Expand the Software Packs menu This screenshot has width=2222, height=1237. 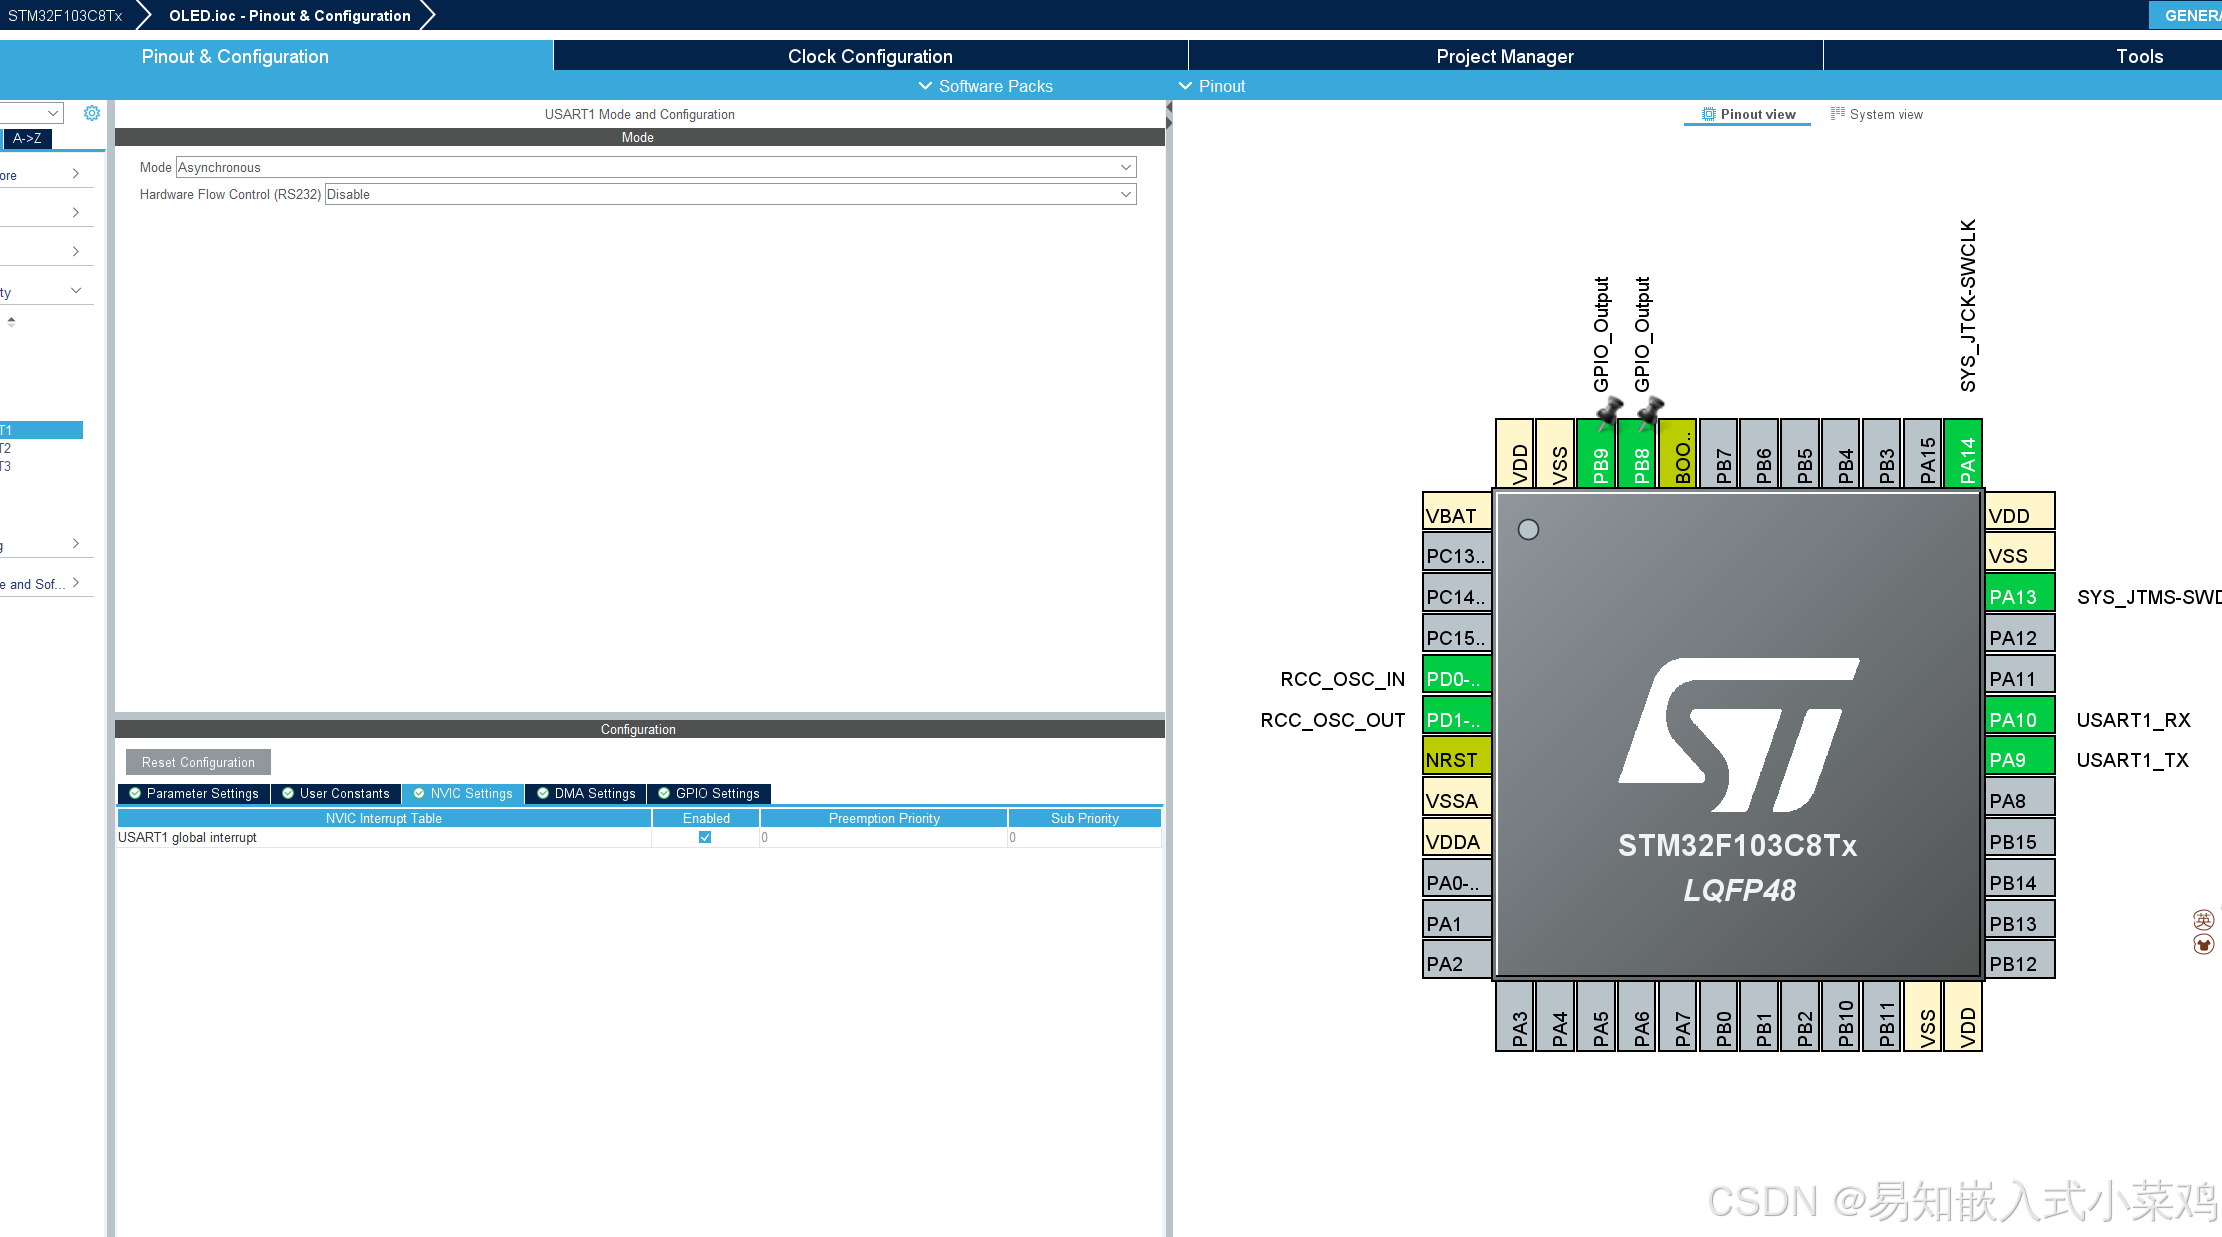[985, 86]
